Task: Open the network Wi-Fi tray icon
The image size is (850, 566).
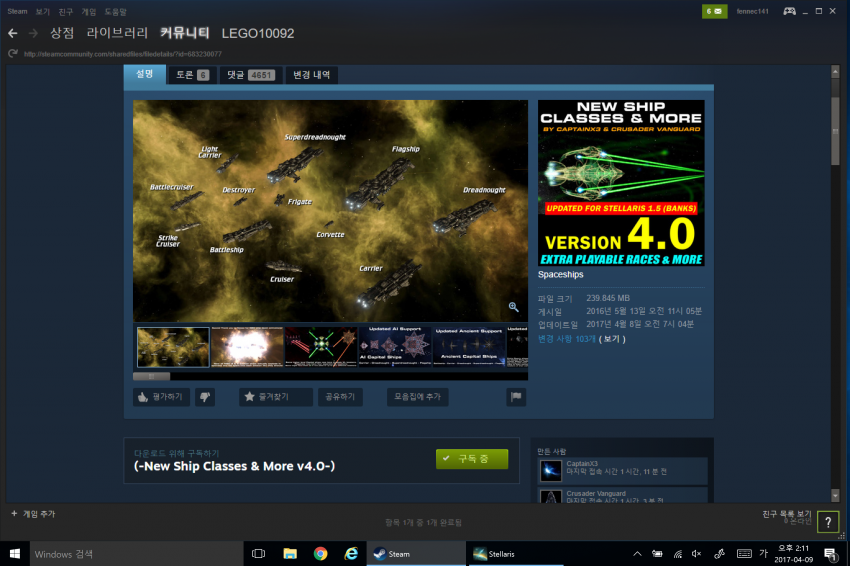Action: pyautogui.click(x=678, y=554)
